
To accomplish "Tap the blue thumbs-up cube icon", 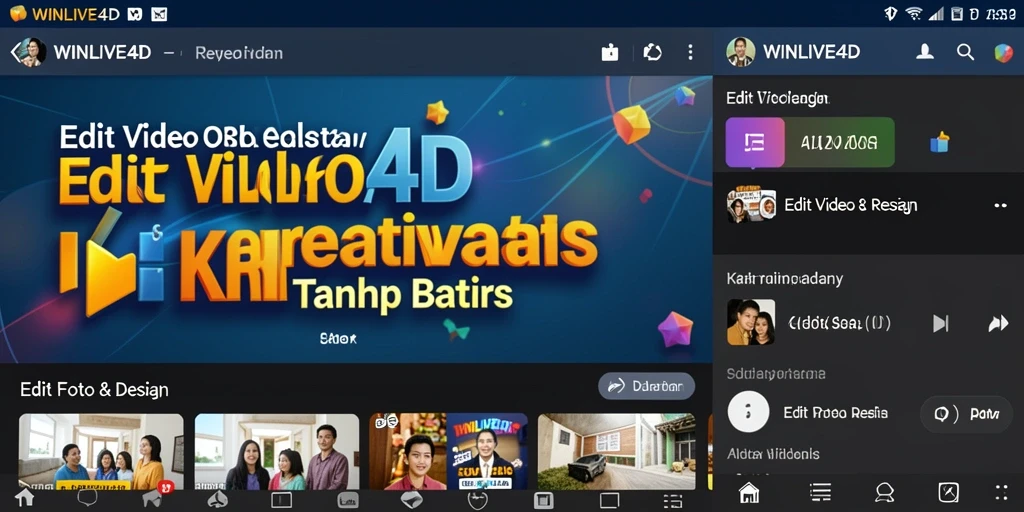I will (939, 142).
